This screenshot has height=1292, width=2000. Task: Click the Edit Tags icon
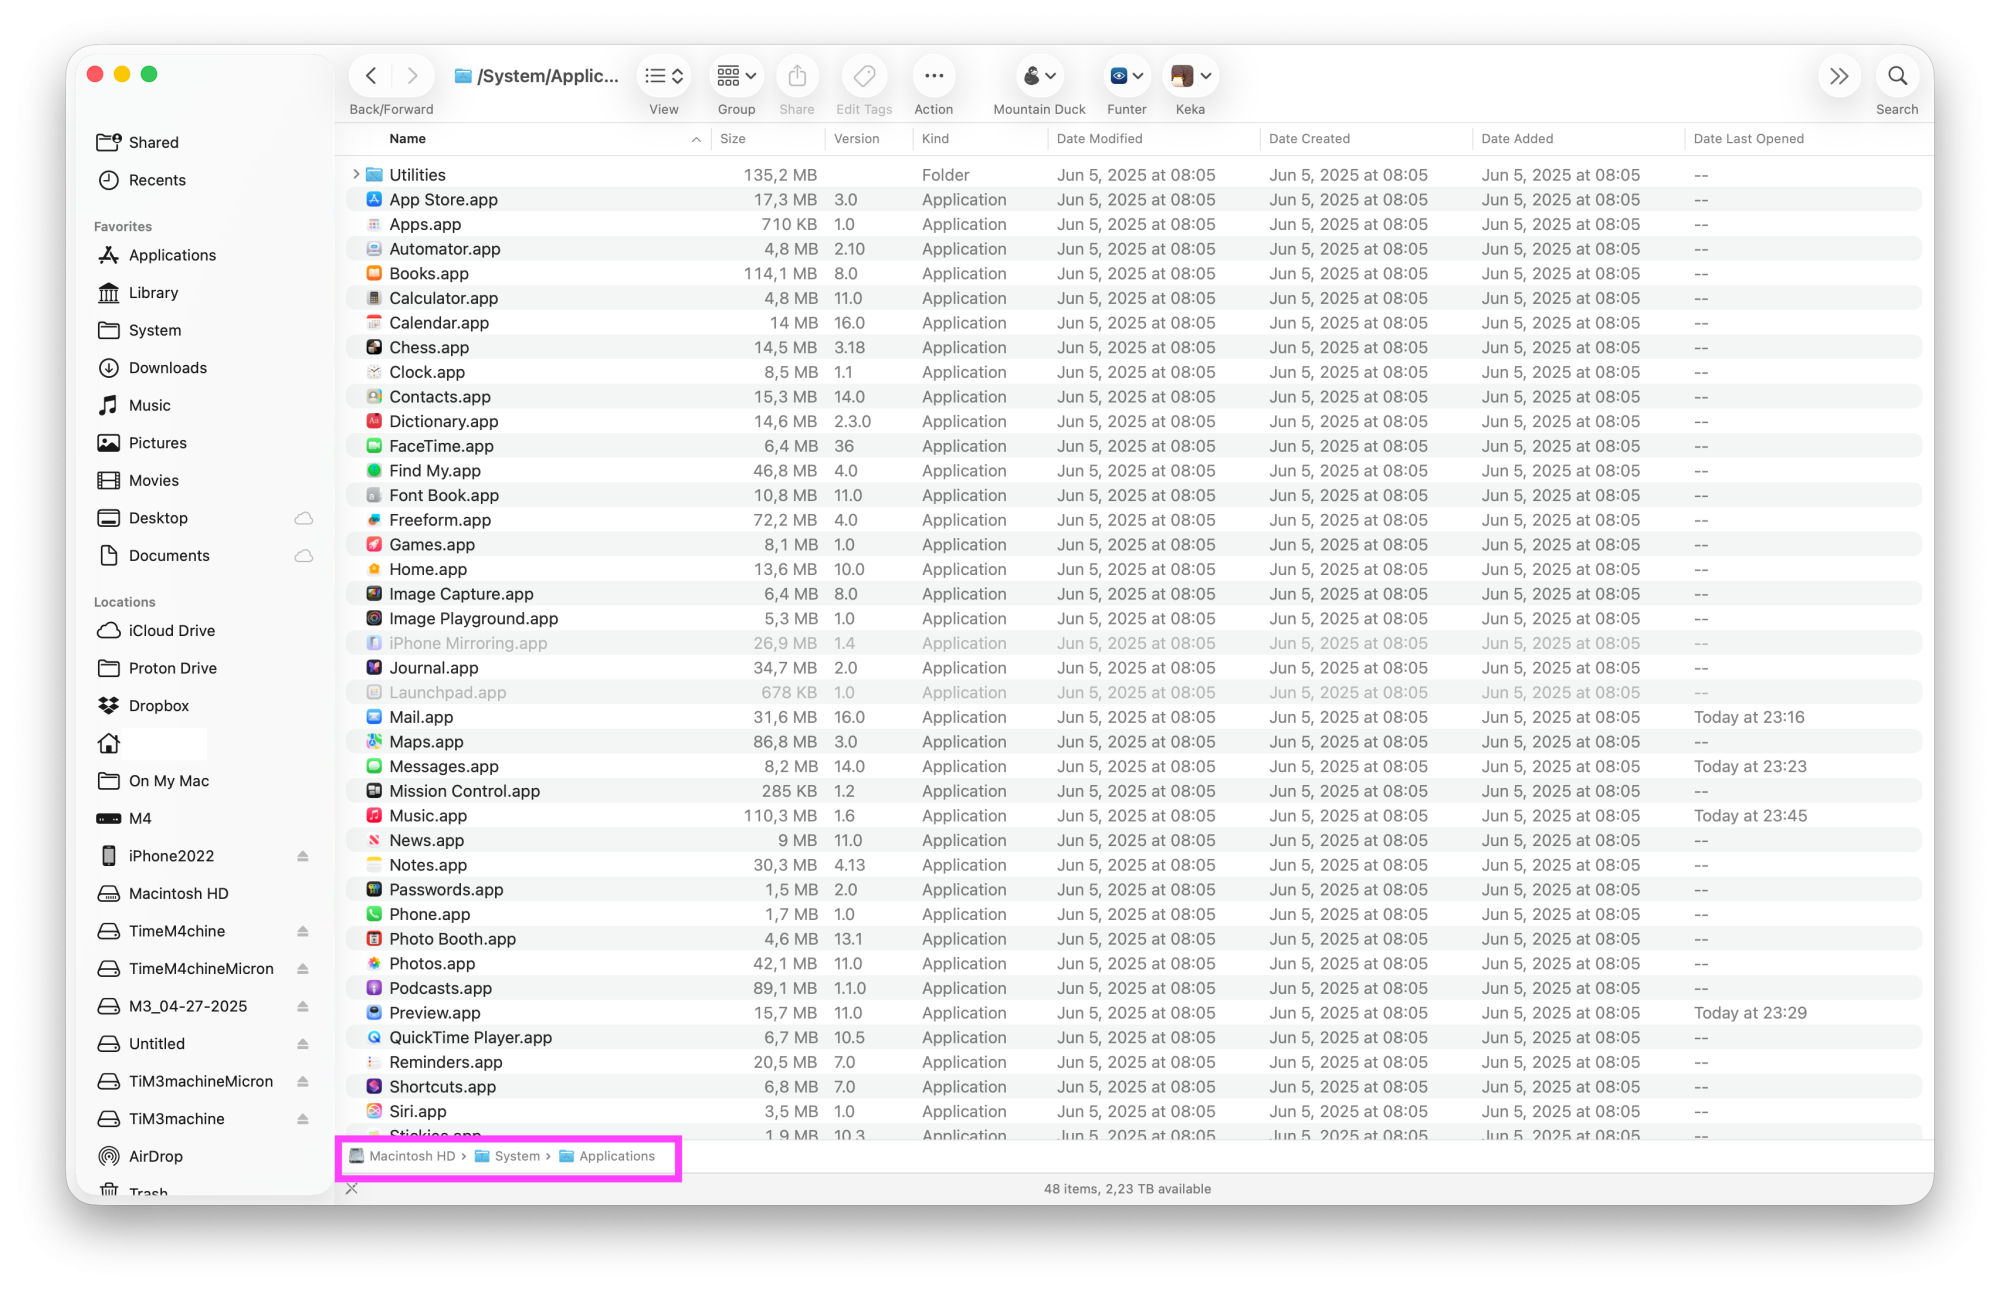(x=864, y=77)
